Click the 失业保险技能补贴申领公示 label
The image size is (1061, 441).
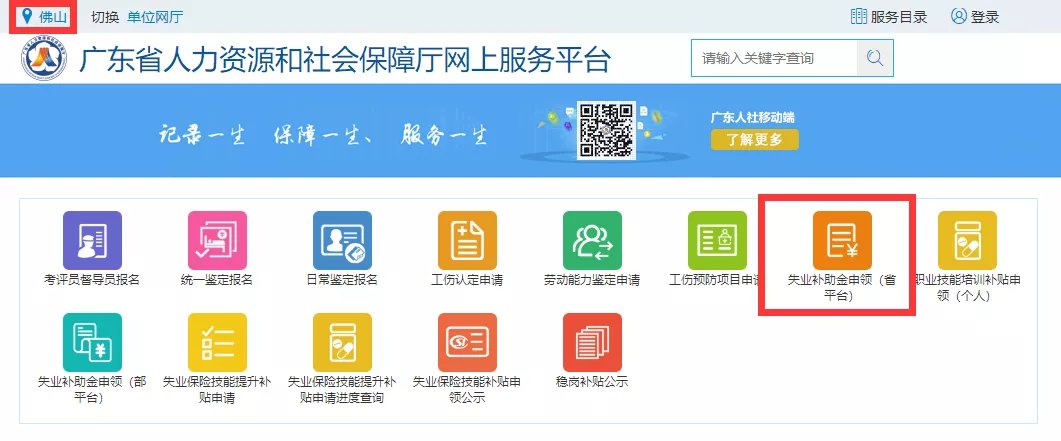coord(468,390)
